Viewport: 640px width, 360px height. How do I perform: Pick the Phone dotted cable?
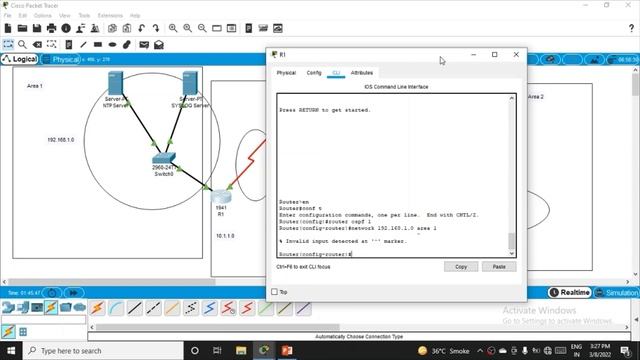(191, 308)
